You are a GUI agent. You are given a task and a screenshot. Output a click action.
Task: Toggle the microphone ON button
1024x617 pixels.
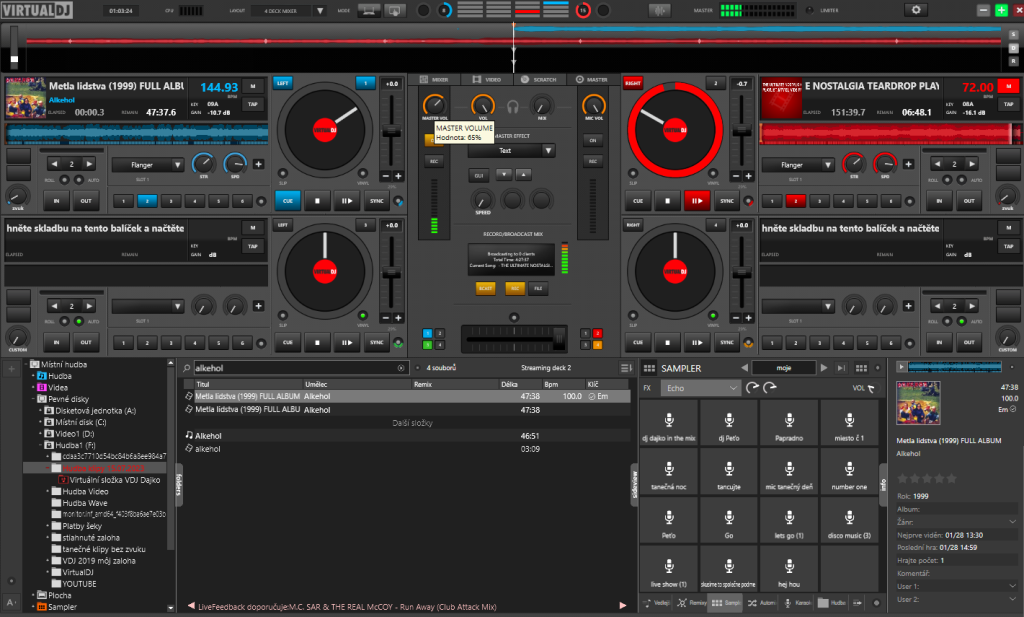coord(593,140)
